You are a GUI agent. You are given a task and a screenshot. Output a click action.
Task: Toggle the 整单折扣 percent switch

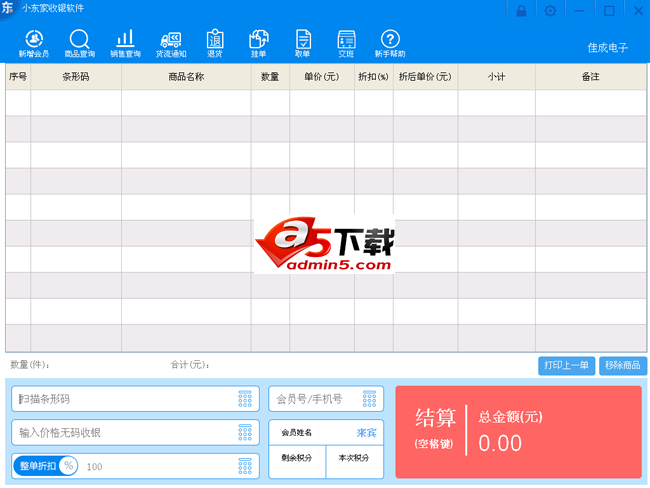pyautogui.click(x=45, y=466)
